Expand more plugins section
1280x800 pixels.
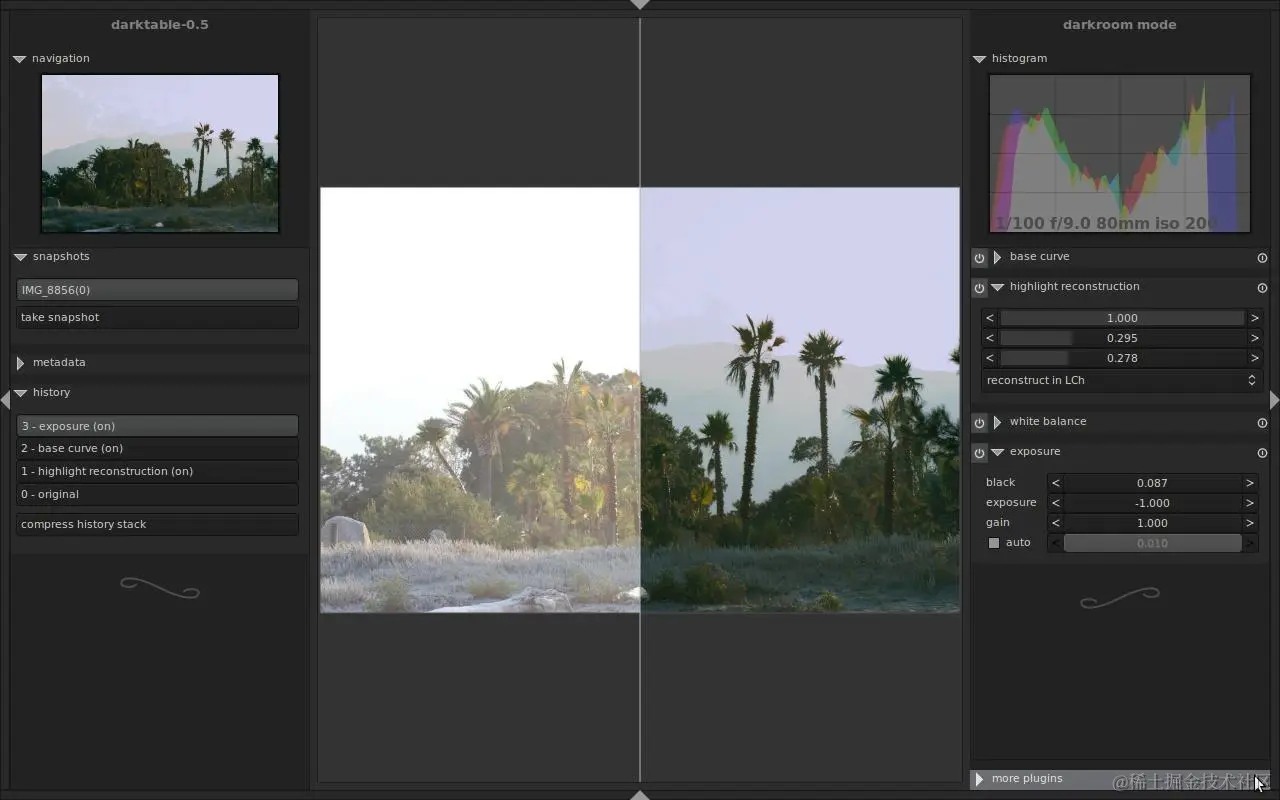tap(979, 779)
